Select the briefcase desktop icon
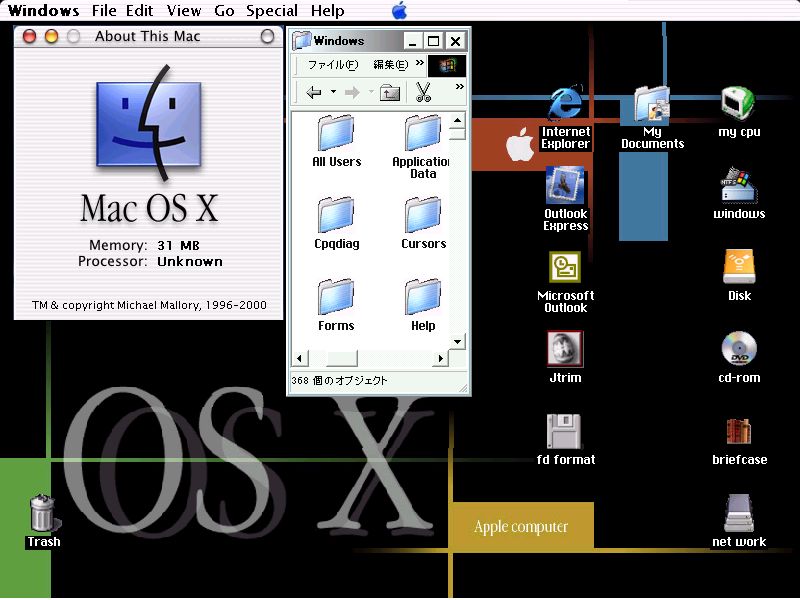 (739, 432)
